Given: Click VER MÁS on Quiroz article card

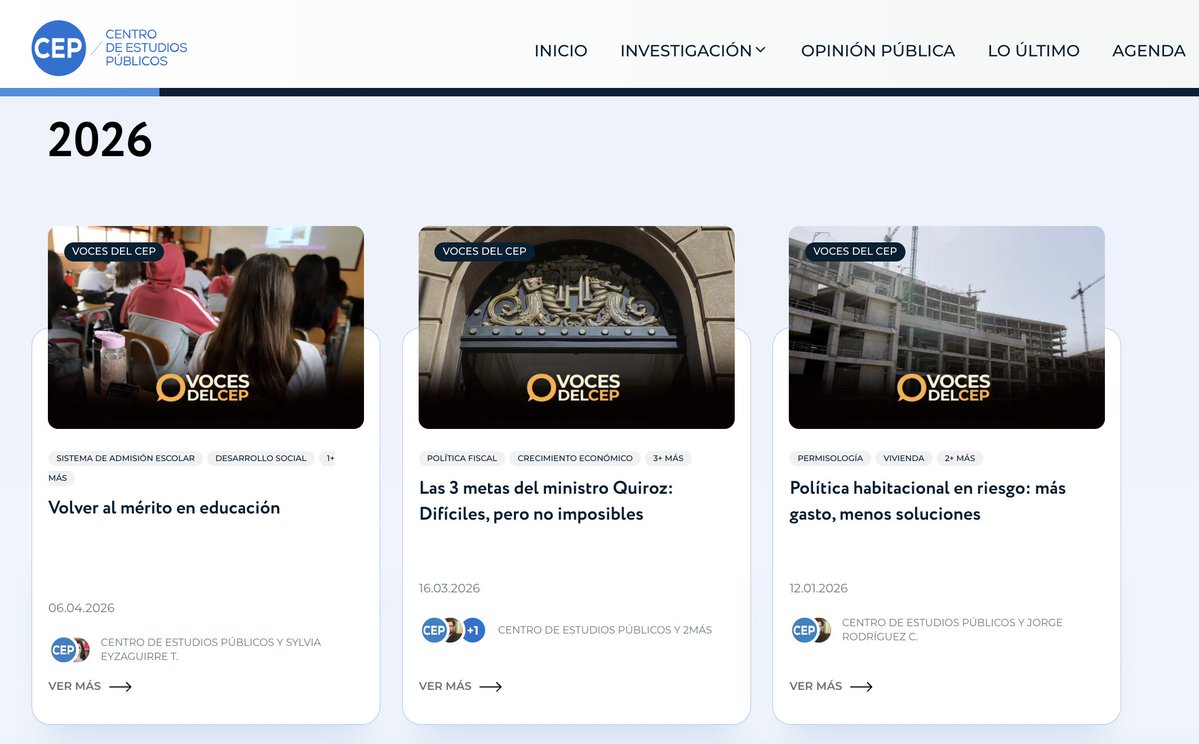Looking at the screenshot, I should pyautogui.click(x=460, y=687).
